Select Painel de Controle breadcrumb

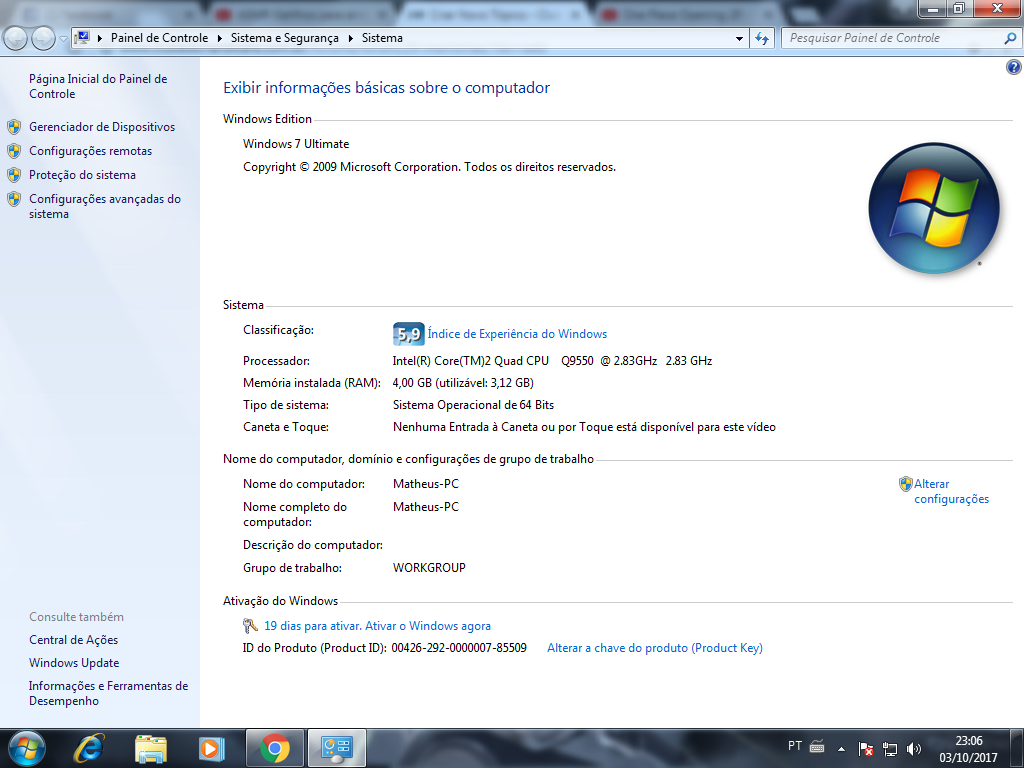159,38
